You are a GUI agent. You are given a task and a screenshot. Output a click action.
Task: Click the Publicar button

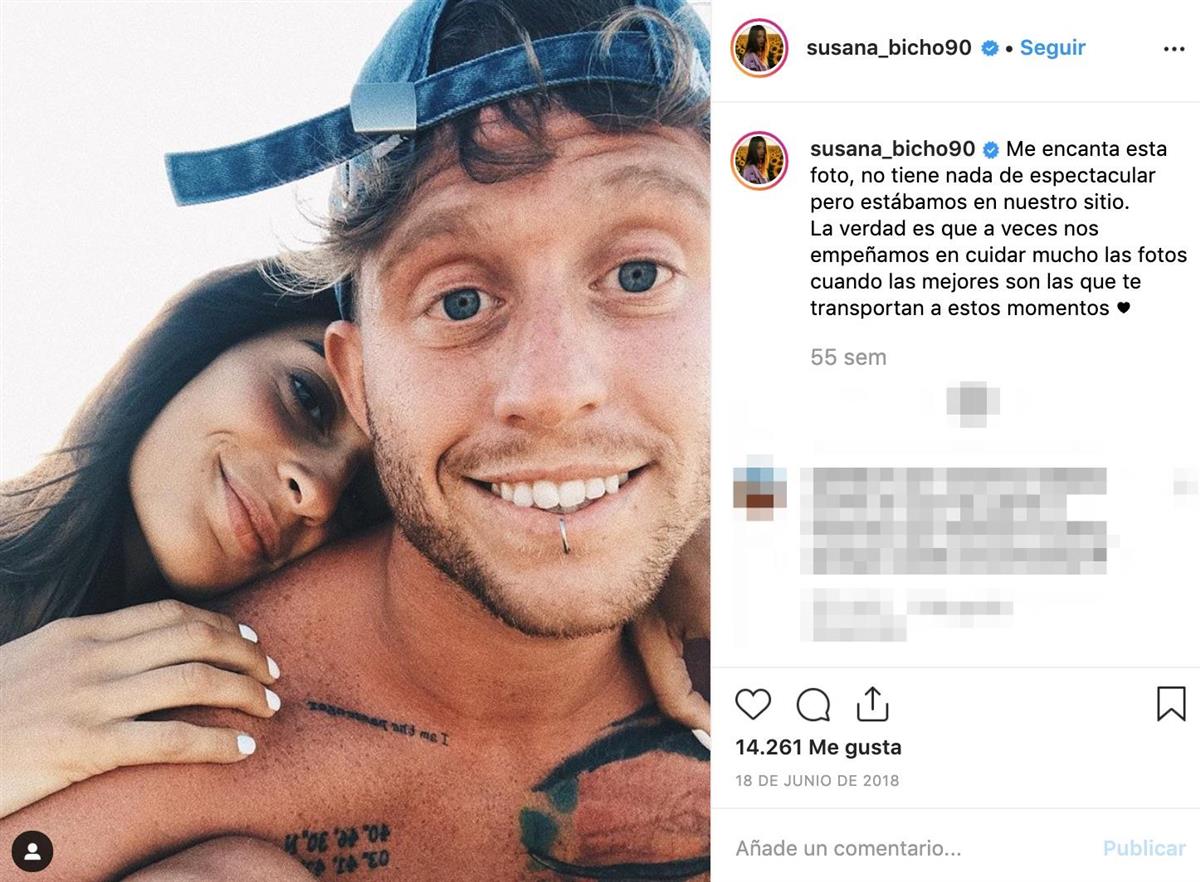tap(1144, 848)
